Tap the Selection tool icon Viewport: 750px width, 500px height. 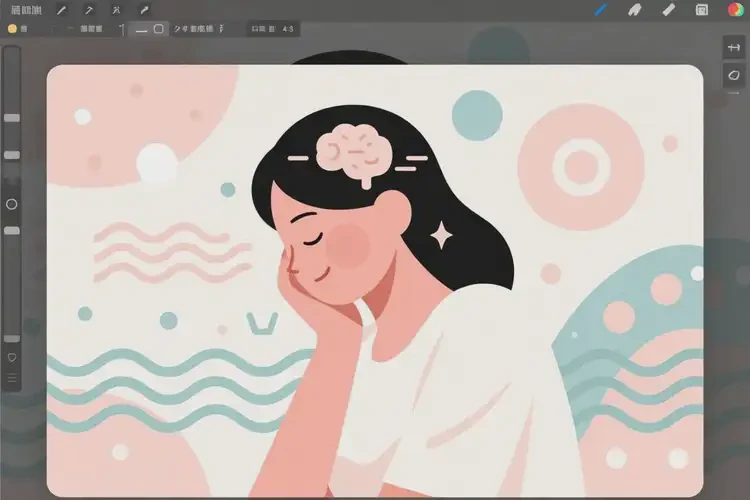tap(115, 10)
